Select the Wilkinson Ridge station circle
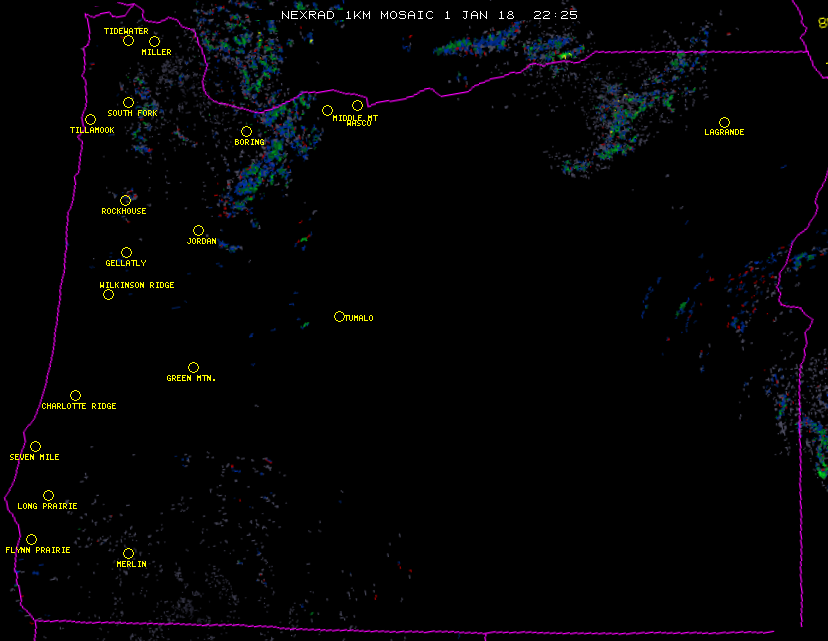Screen dimensions: 828x641 pyautogui.click(x=108, y=294)
